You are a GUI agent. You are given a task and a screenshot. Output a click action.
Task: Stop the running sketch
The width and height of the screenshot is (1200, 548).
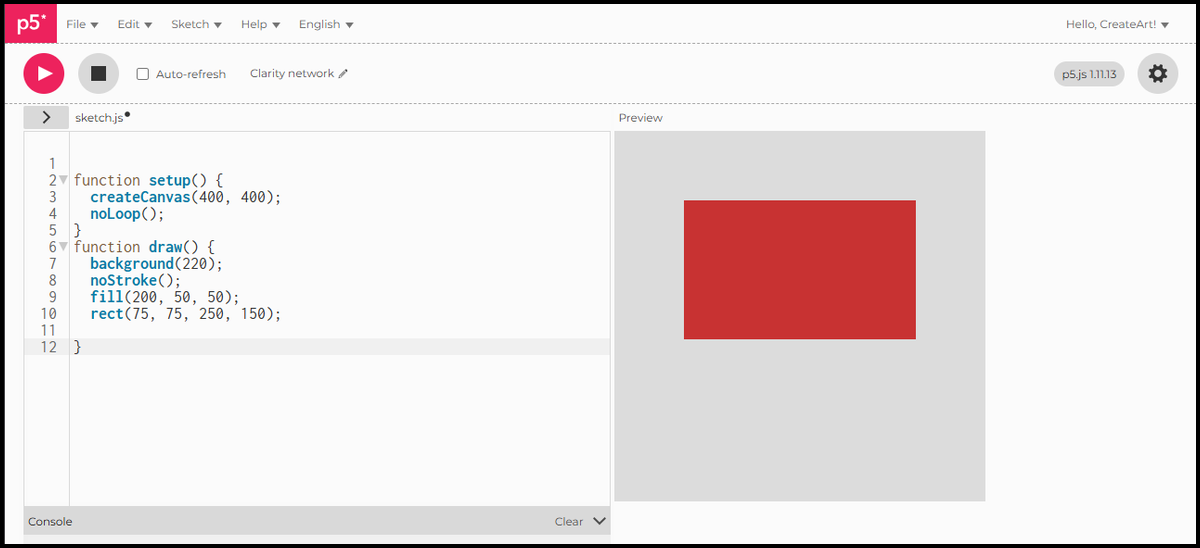click(x=98, y=73)
